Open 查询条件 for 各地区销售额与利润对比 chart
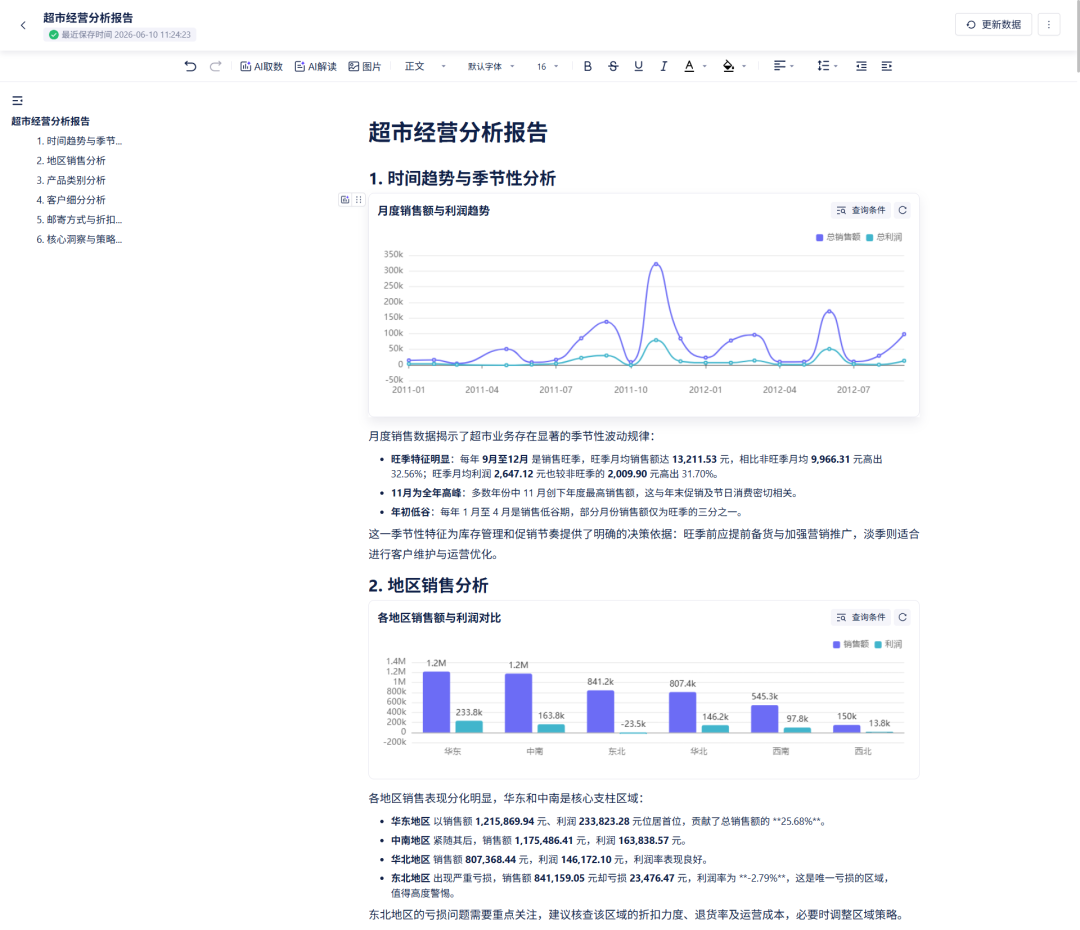This screenshot has width=1080, height=930. [861, 617]
